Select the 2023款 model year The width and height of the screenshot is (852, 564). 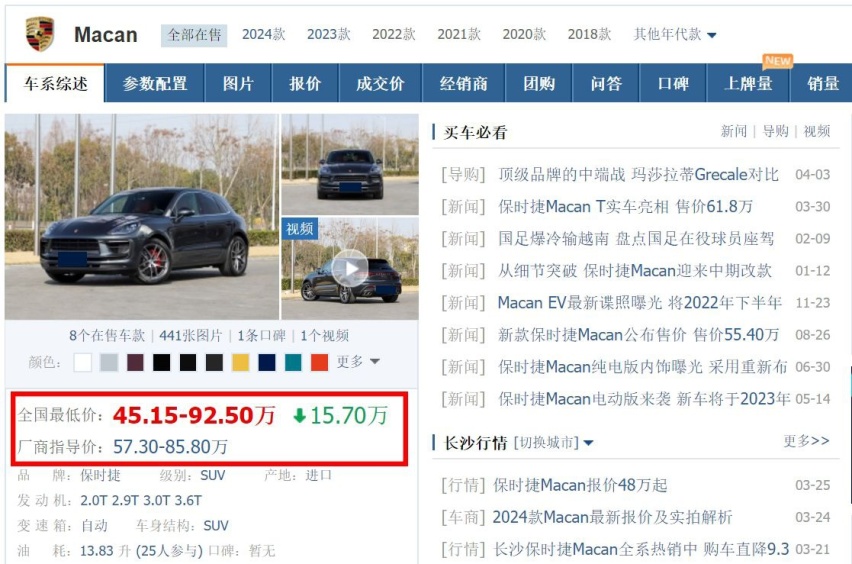coord(329,35)
